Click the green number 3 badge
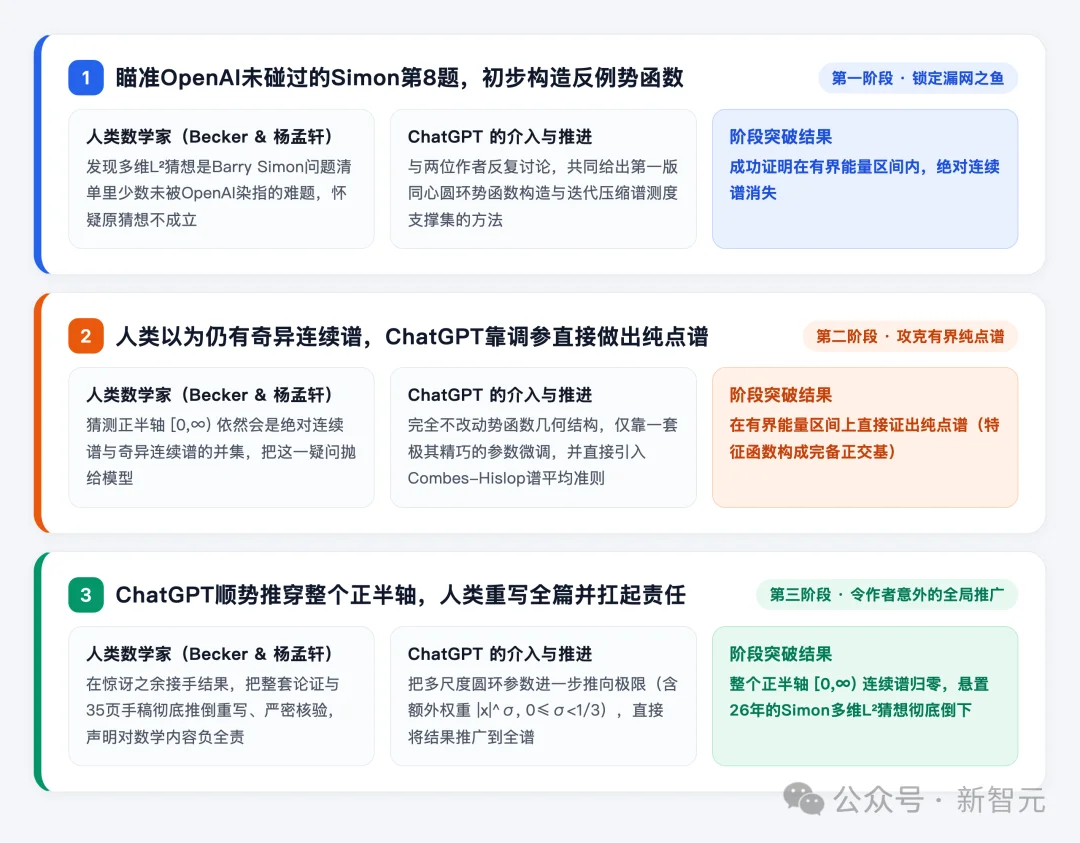Viewport: 1080px width, 843px height. click(86, 594)
